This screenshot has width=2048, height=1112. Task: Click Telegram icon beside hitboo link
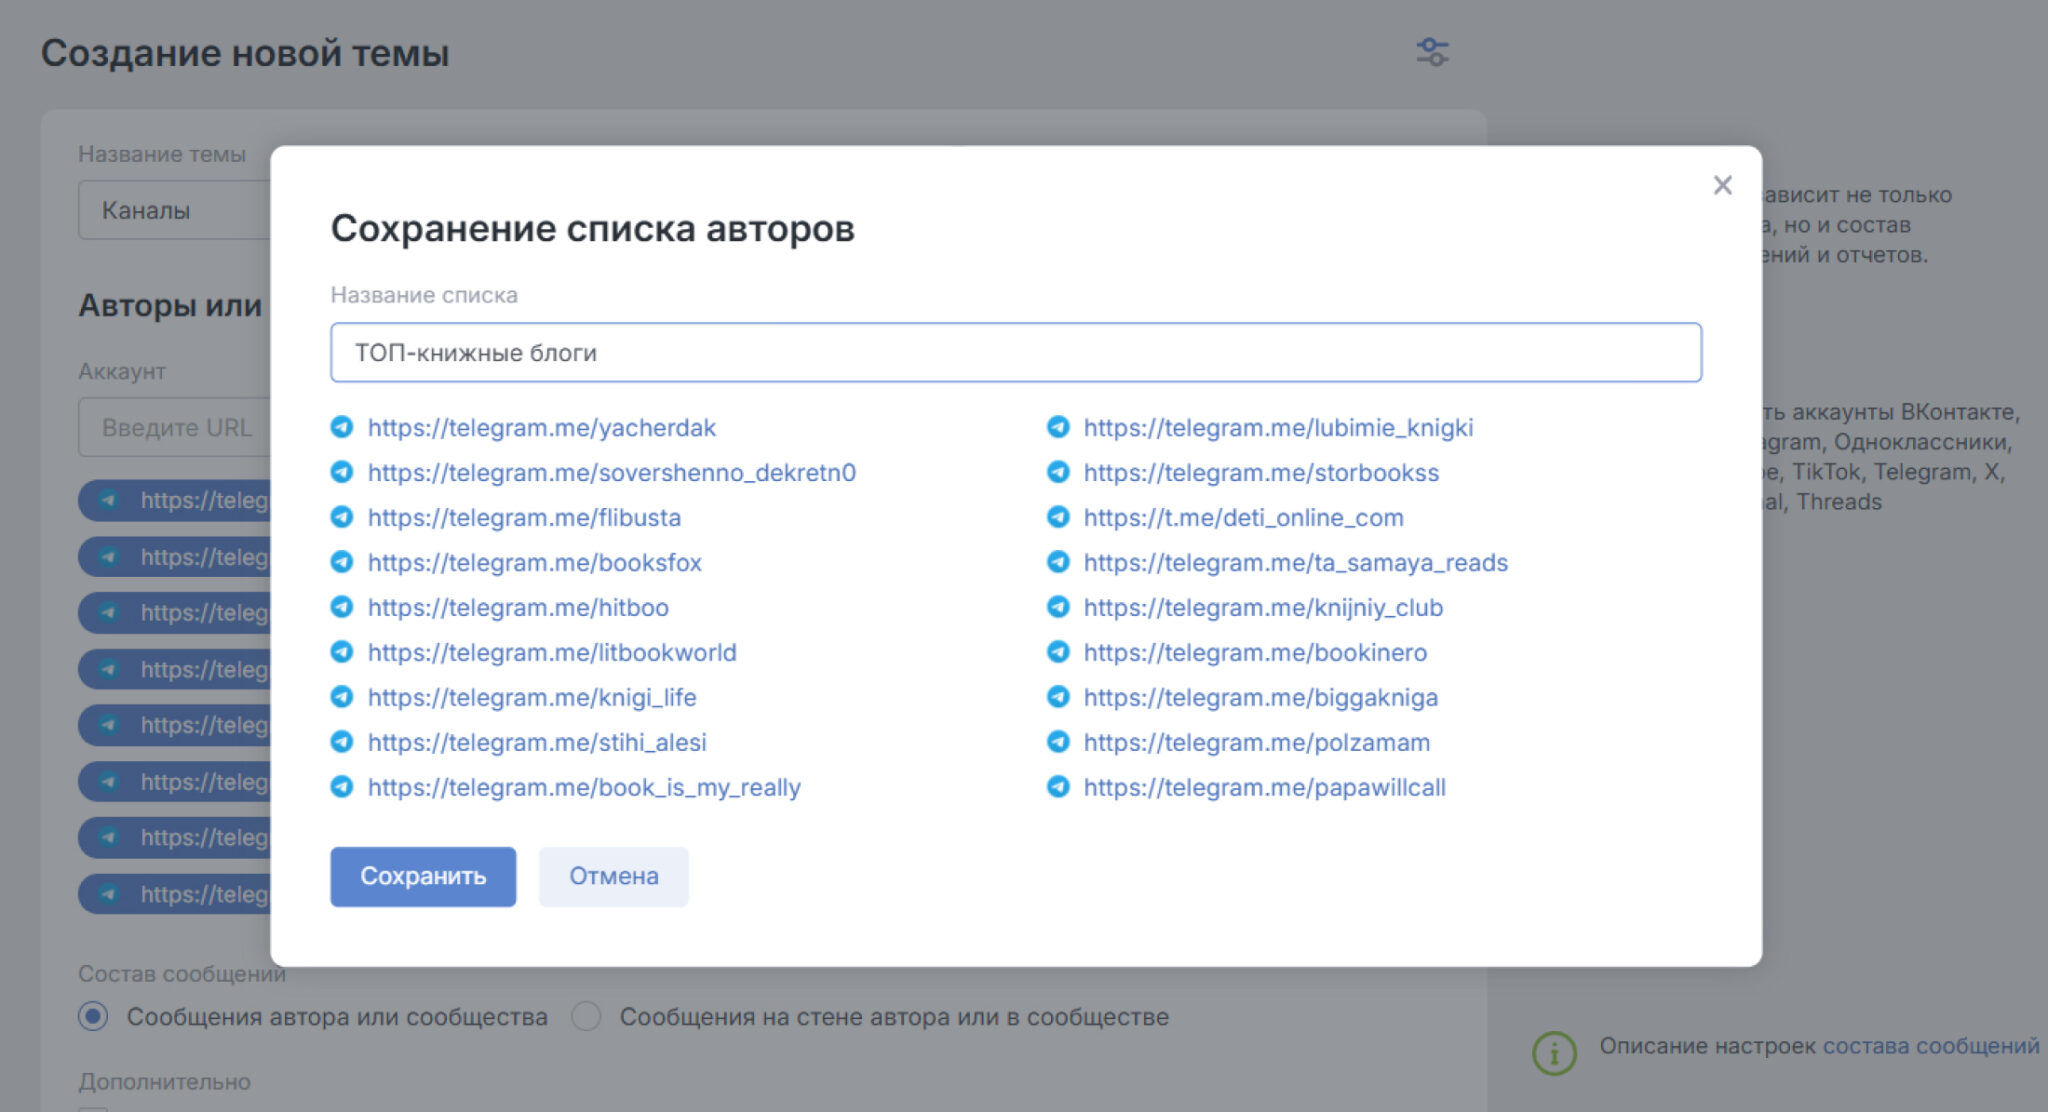(x=342, y=607)
